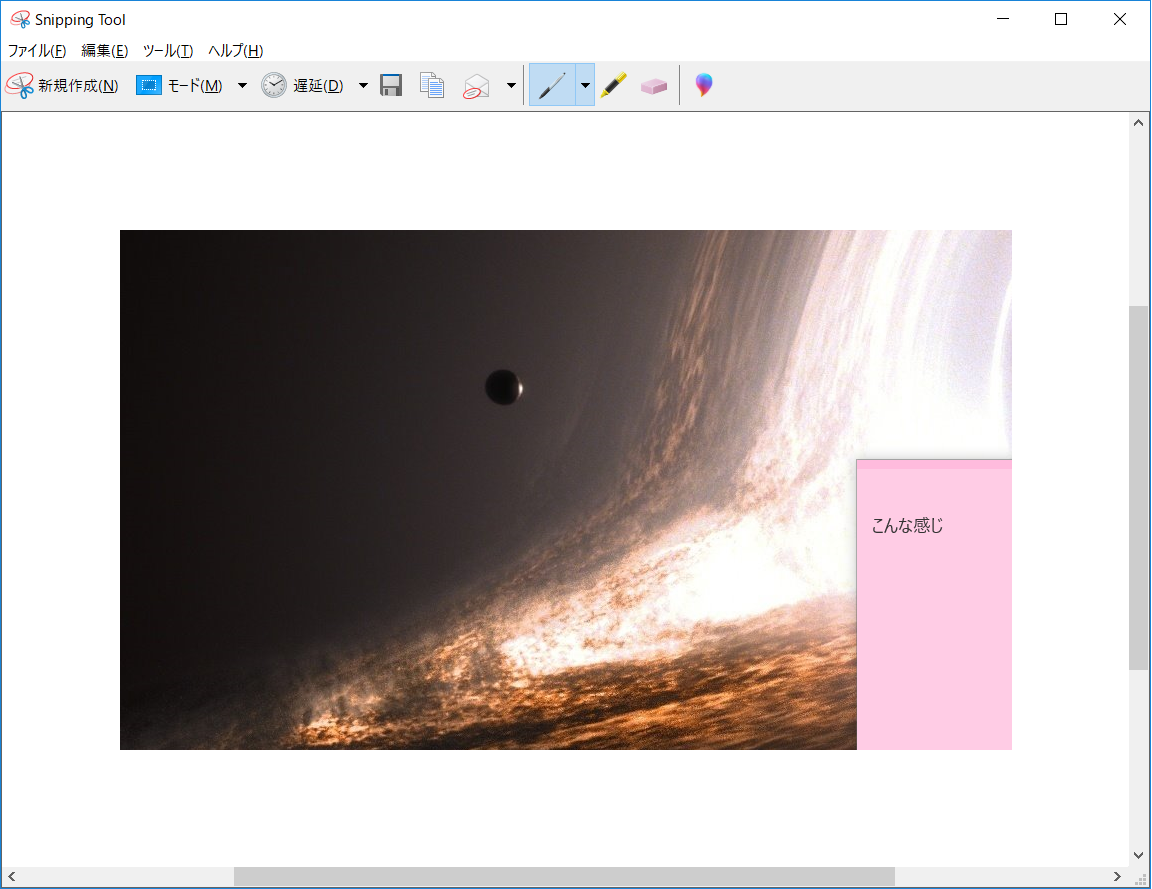Click the Snipping Tool scissors icon in title bar
The image size is (1152, 889).
20,19
